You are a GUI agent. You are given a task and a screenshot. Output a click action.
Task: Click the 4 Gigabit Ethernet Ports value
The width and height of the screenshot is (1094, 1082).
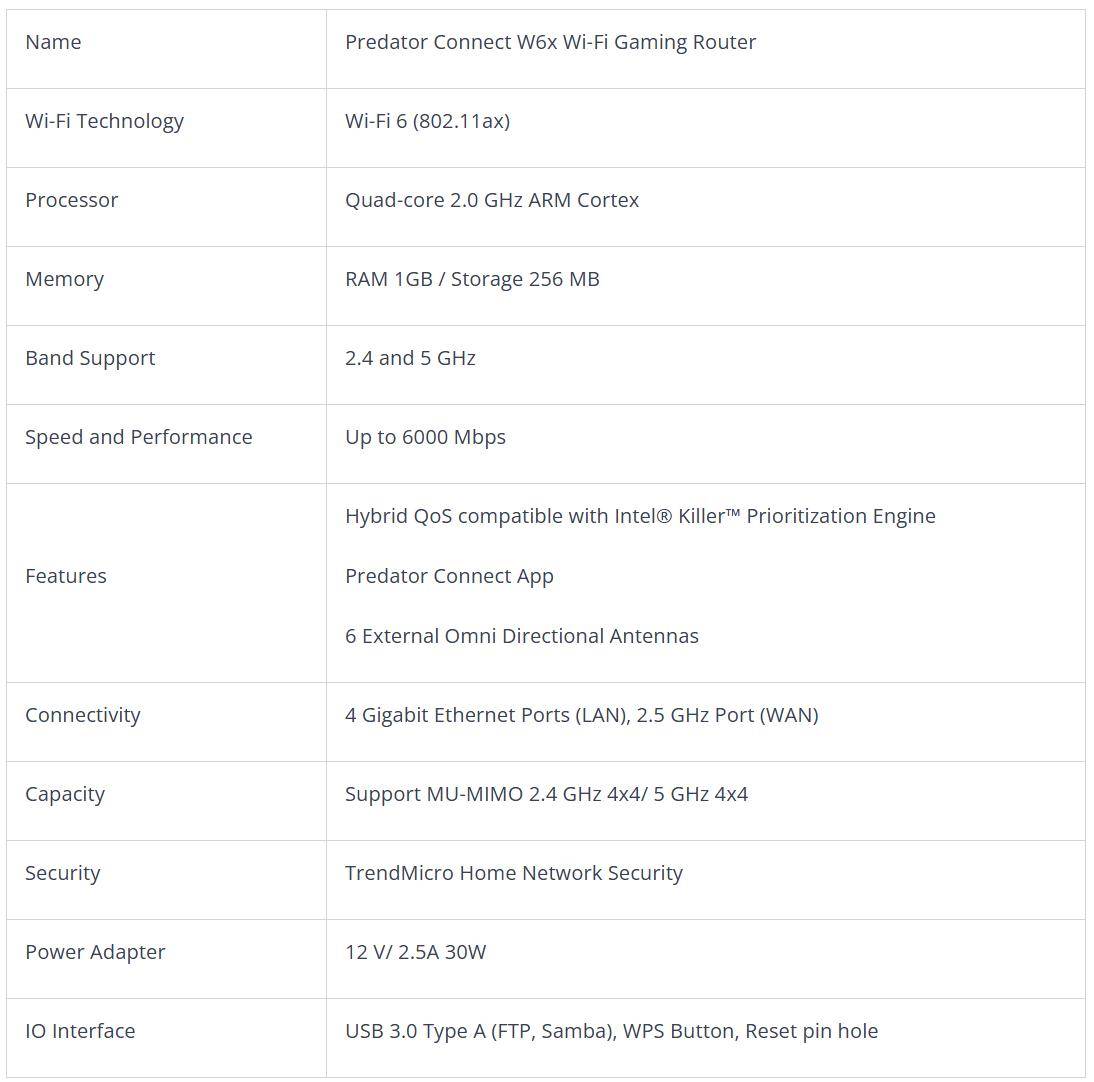(581, 715)
